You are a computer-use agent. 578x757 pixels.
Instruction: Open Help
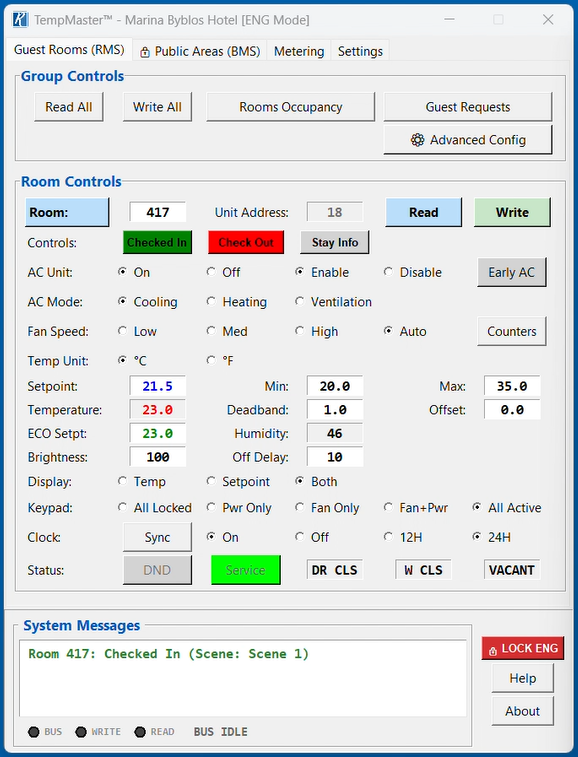tap(522, 678)
